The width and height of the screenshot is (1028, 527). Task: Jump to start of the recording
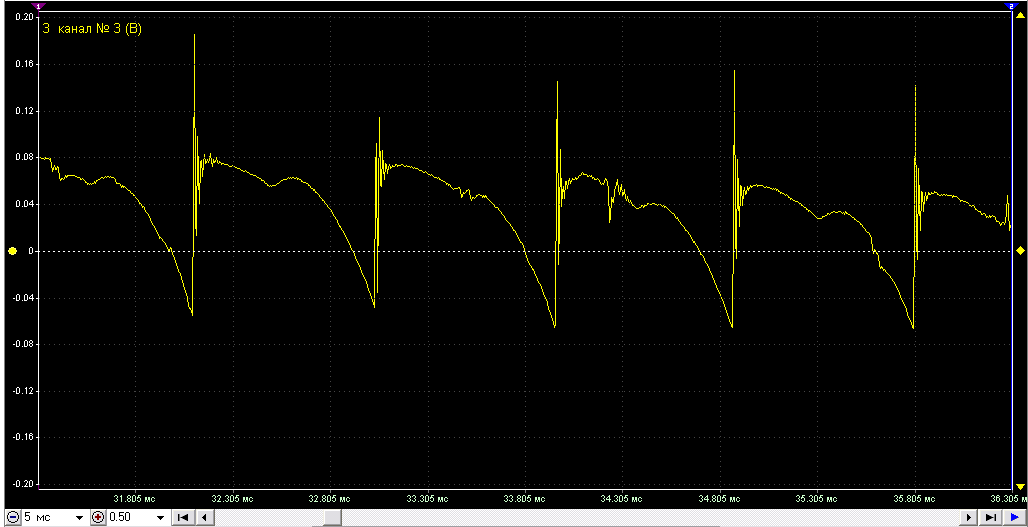182,518
